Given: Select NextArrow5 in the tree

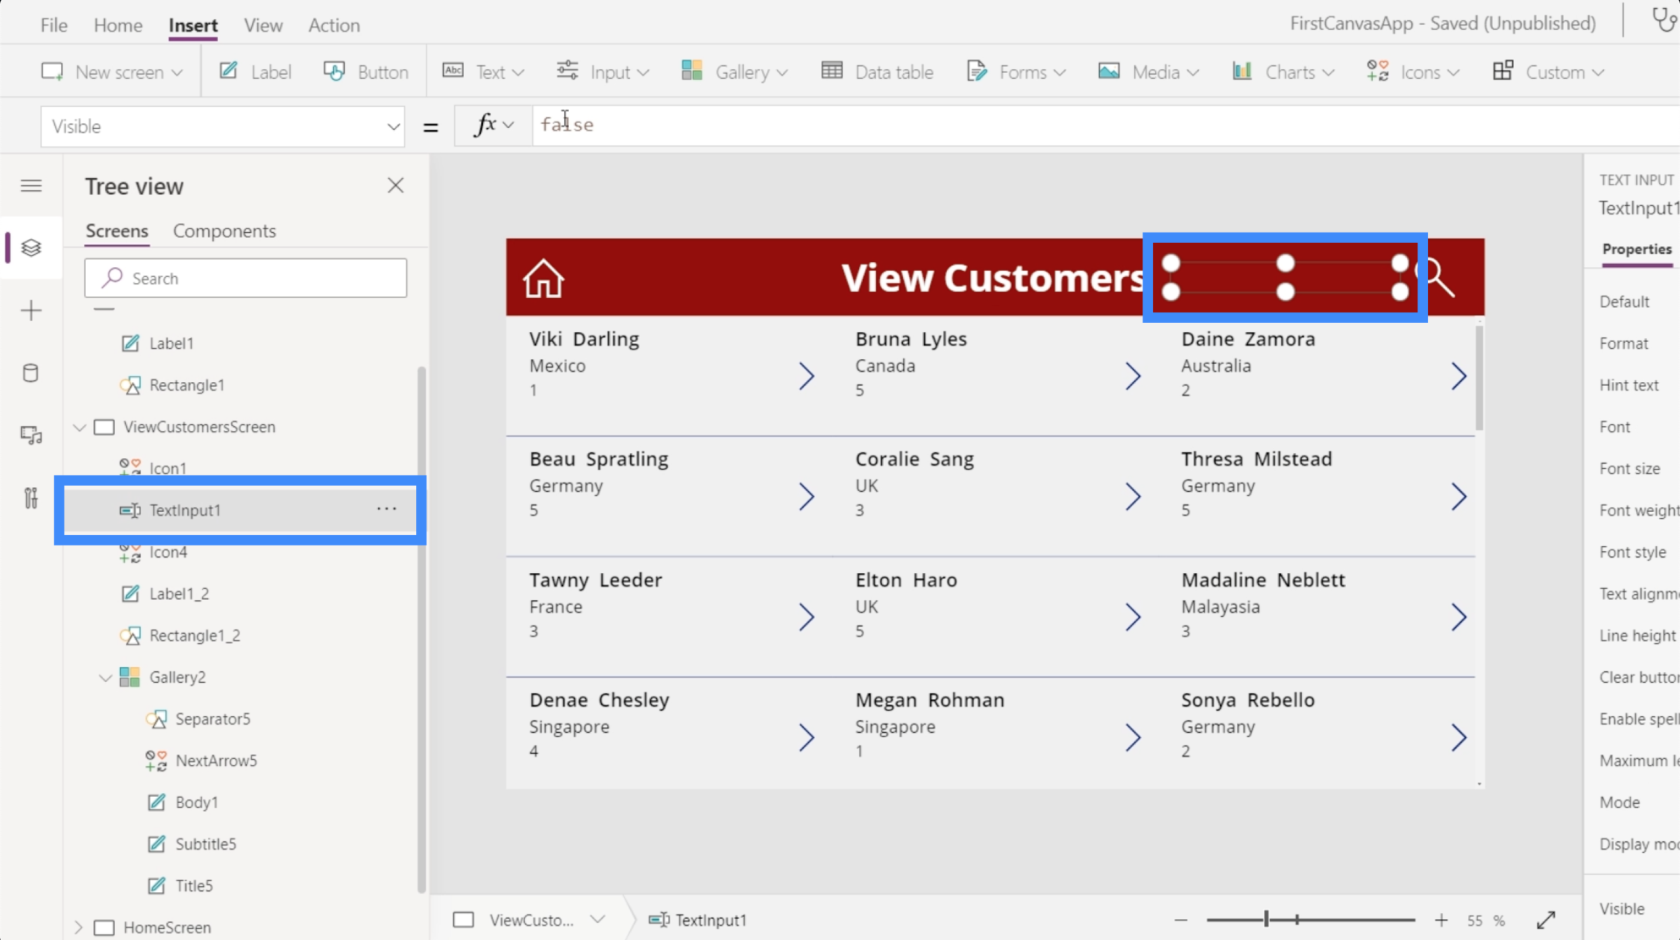Looking at the screenshot, I should tap(216, 761).
